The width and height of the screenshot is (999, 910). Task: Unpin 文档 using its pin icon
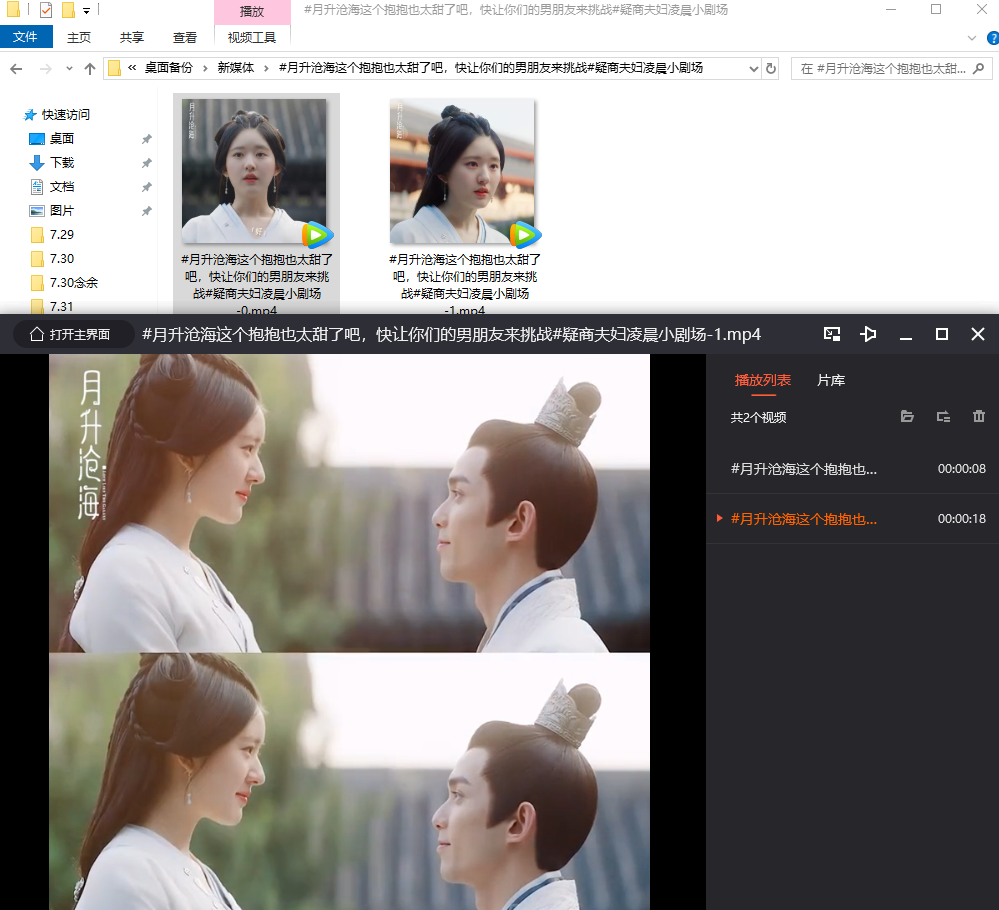(147, 187)
